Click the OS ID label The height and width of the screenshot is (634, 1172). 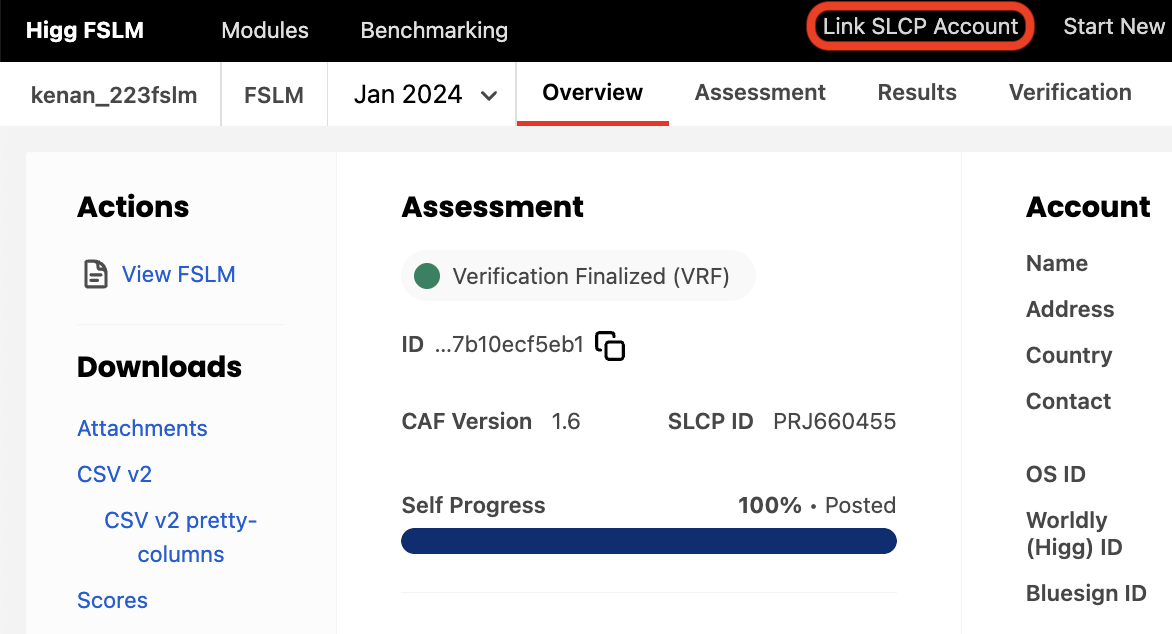click(1055, 474)
